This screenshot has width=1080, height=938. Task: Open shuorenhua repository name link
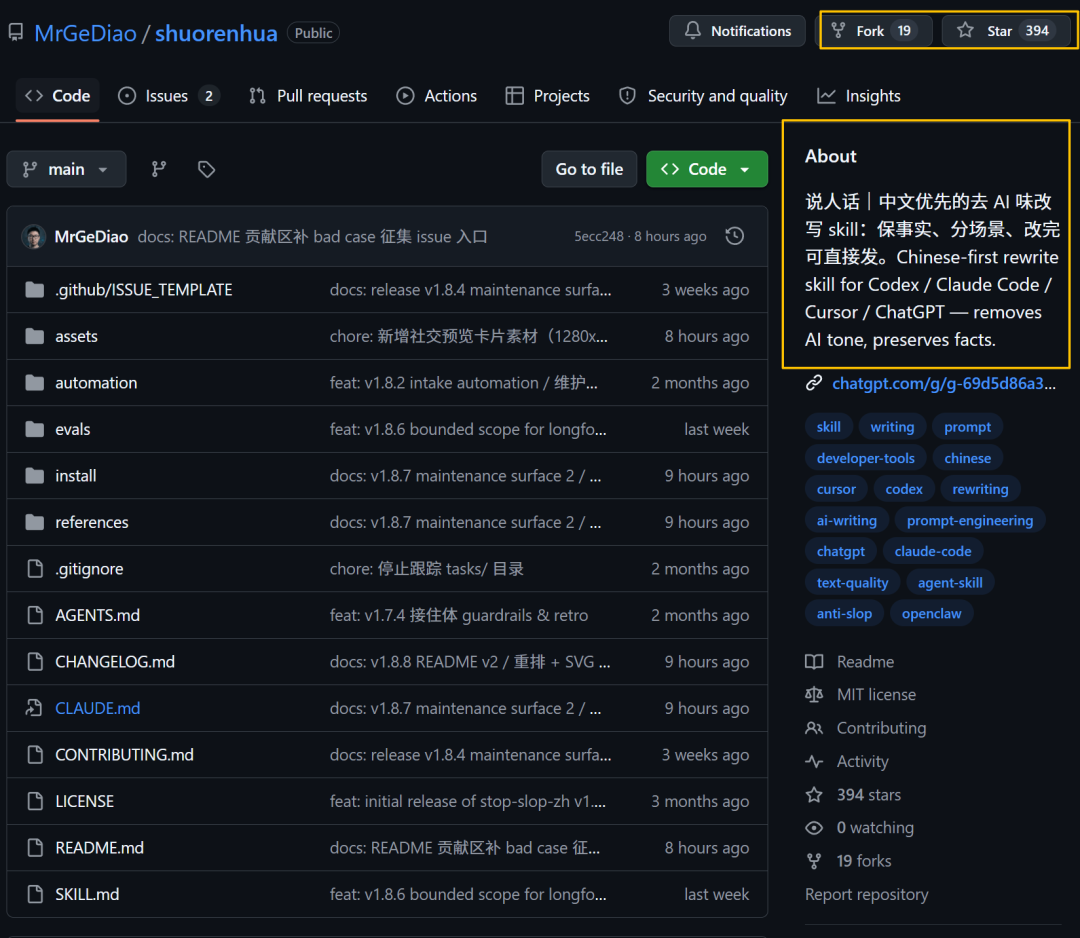click(x=216, y=33)
